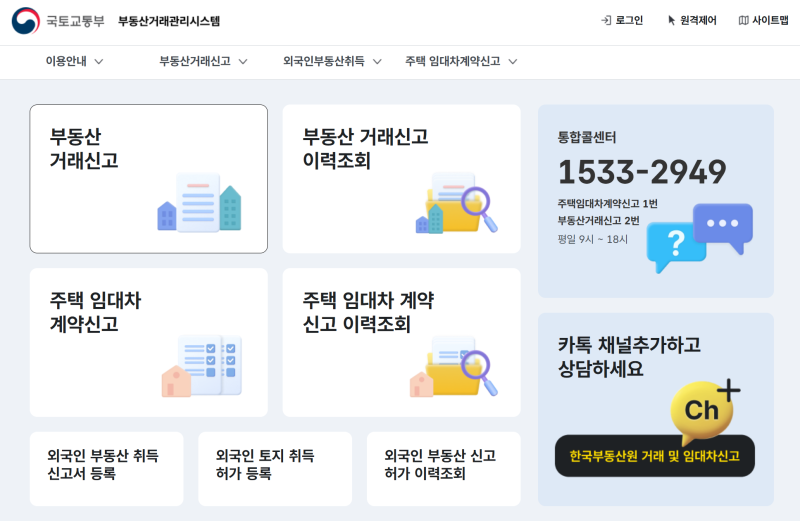Click the 국토교통부 taegeuk emblem logo
800x521 pixels.
point(26,21)
